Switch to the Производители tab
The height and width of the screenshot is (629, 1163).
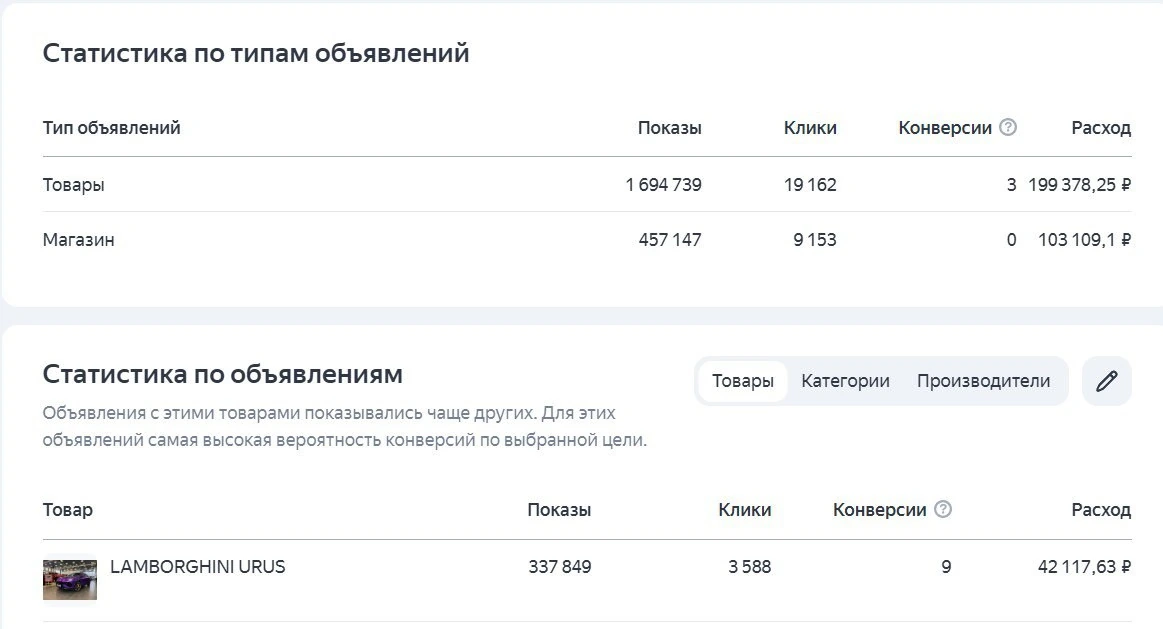(x=984, y=381)
